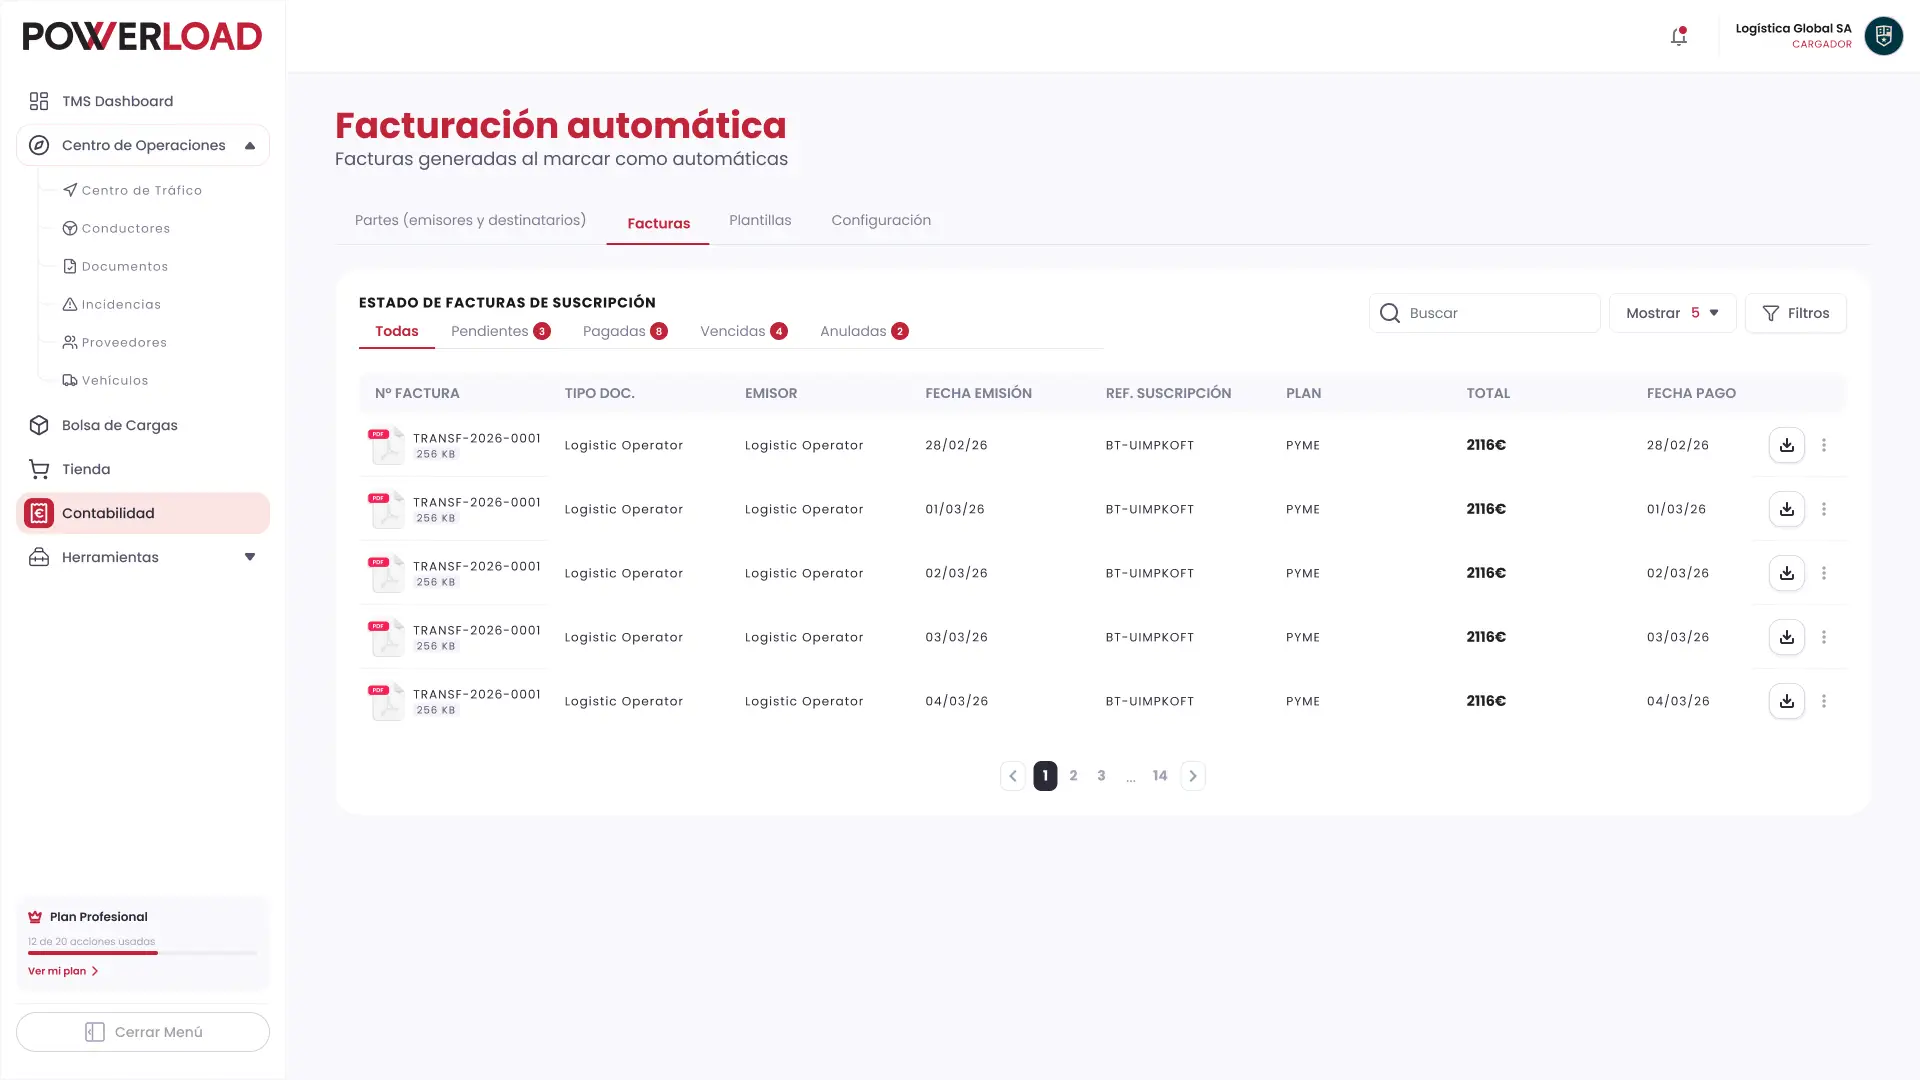The height and width of the screenshot is (1080, 1920).
Task: Click the Contabilidad euro icon
Action: point(39,513)
